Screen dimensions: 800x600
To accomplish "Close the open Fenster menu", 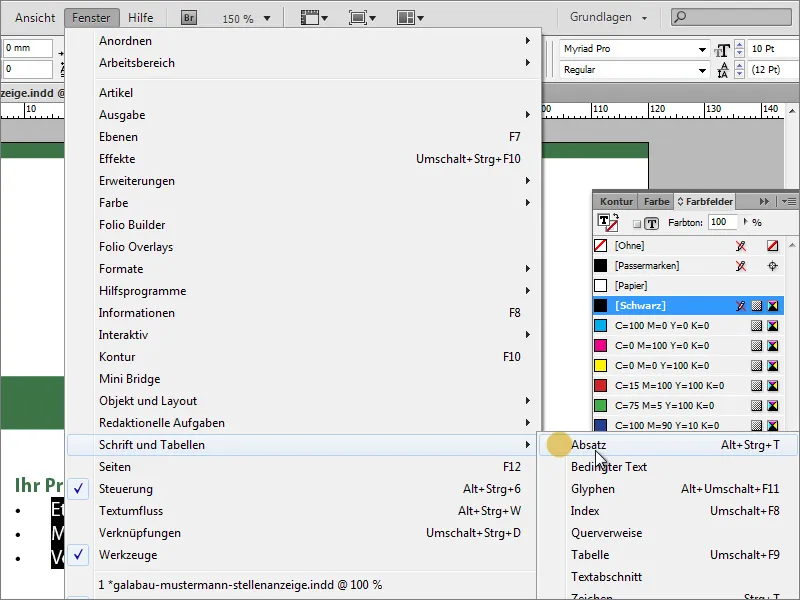I will tap(91, 18).
